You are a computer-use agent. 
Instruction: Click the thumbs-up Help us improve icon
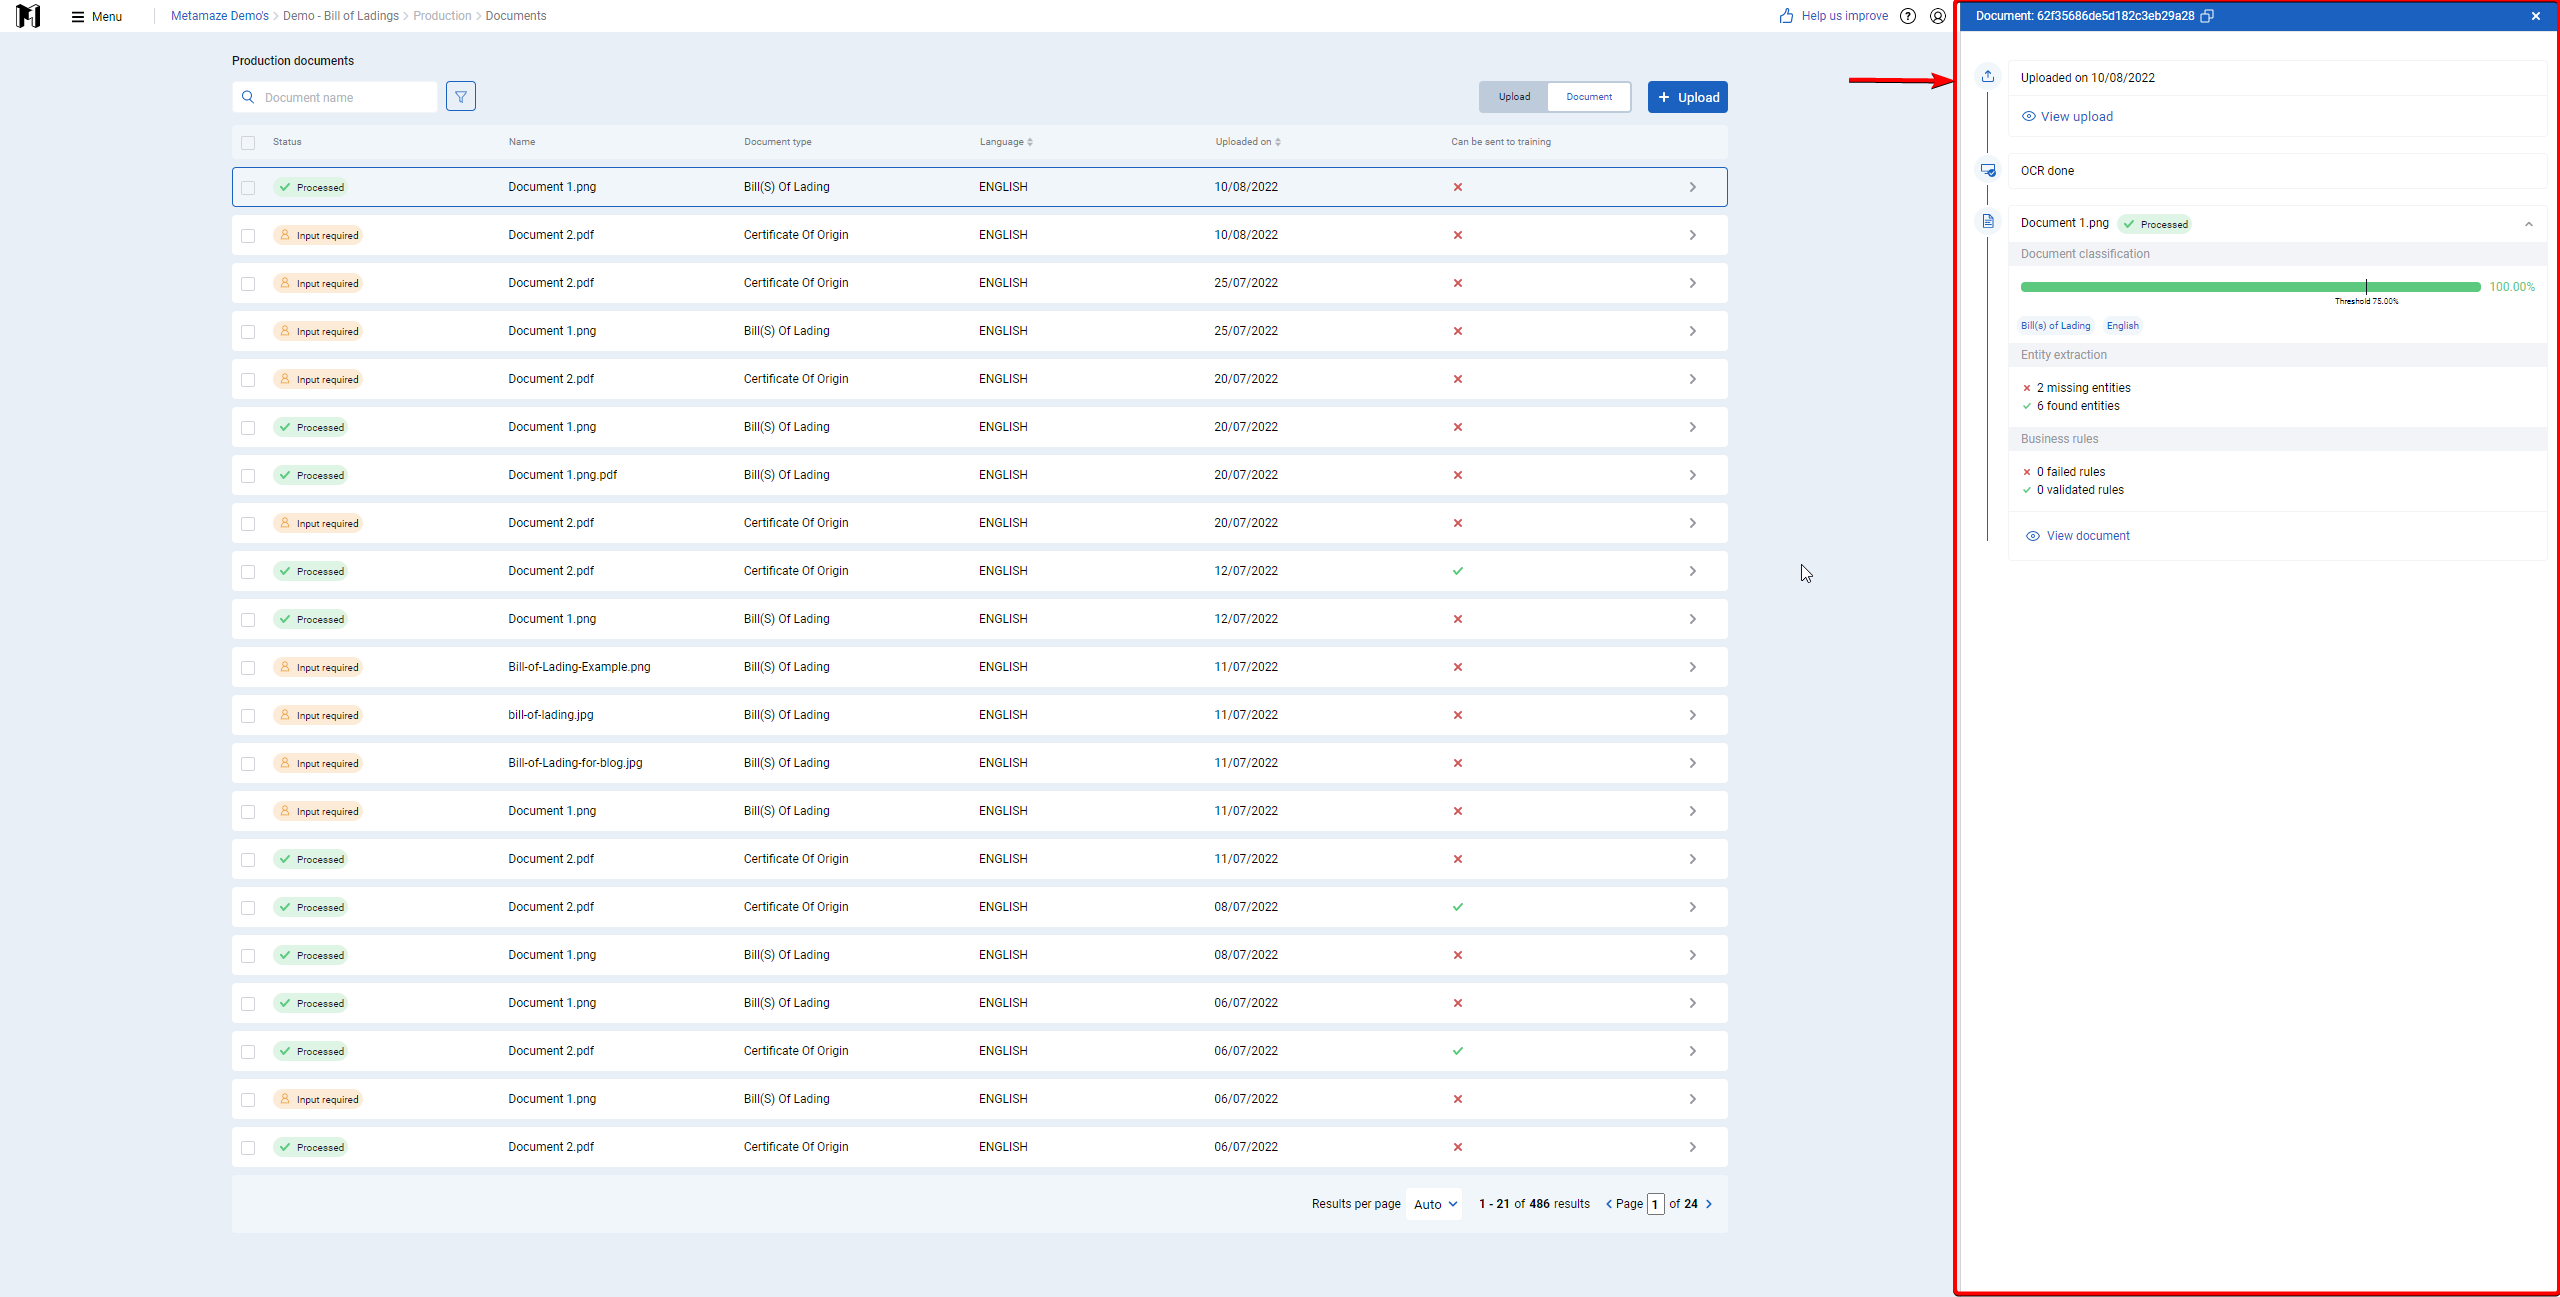click(x=1786, y=16)
